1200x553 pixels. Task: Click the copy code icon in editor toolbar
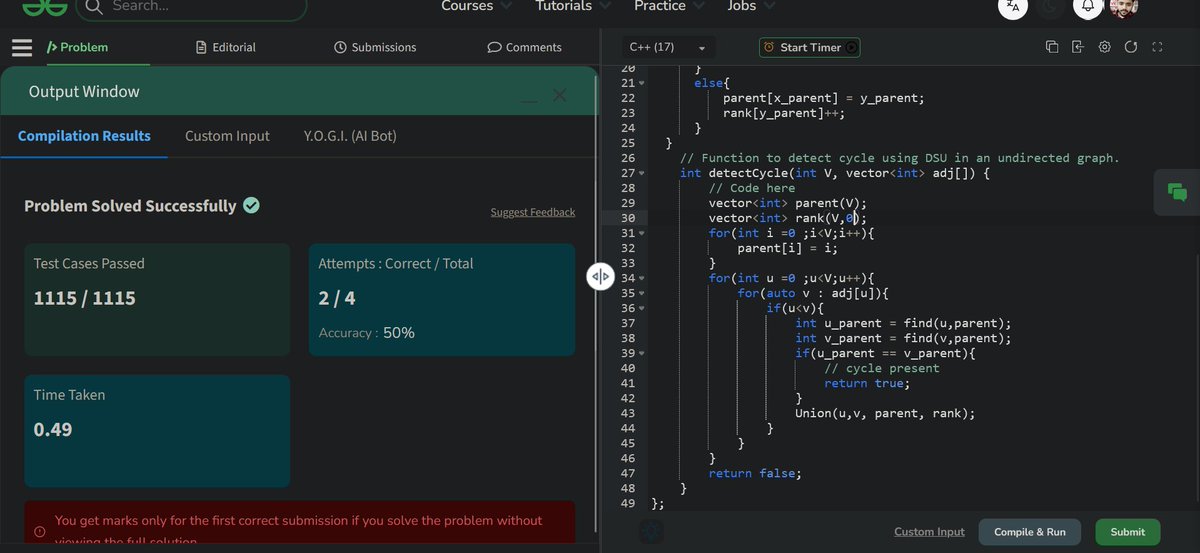tap(1052, 47)
